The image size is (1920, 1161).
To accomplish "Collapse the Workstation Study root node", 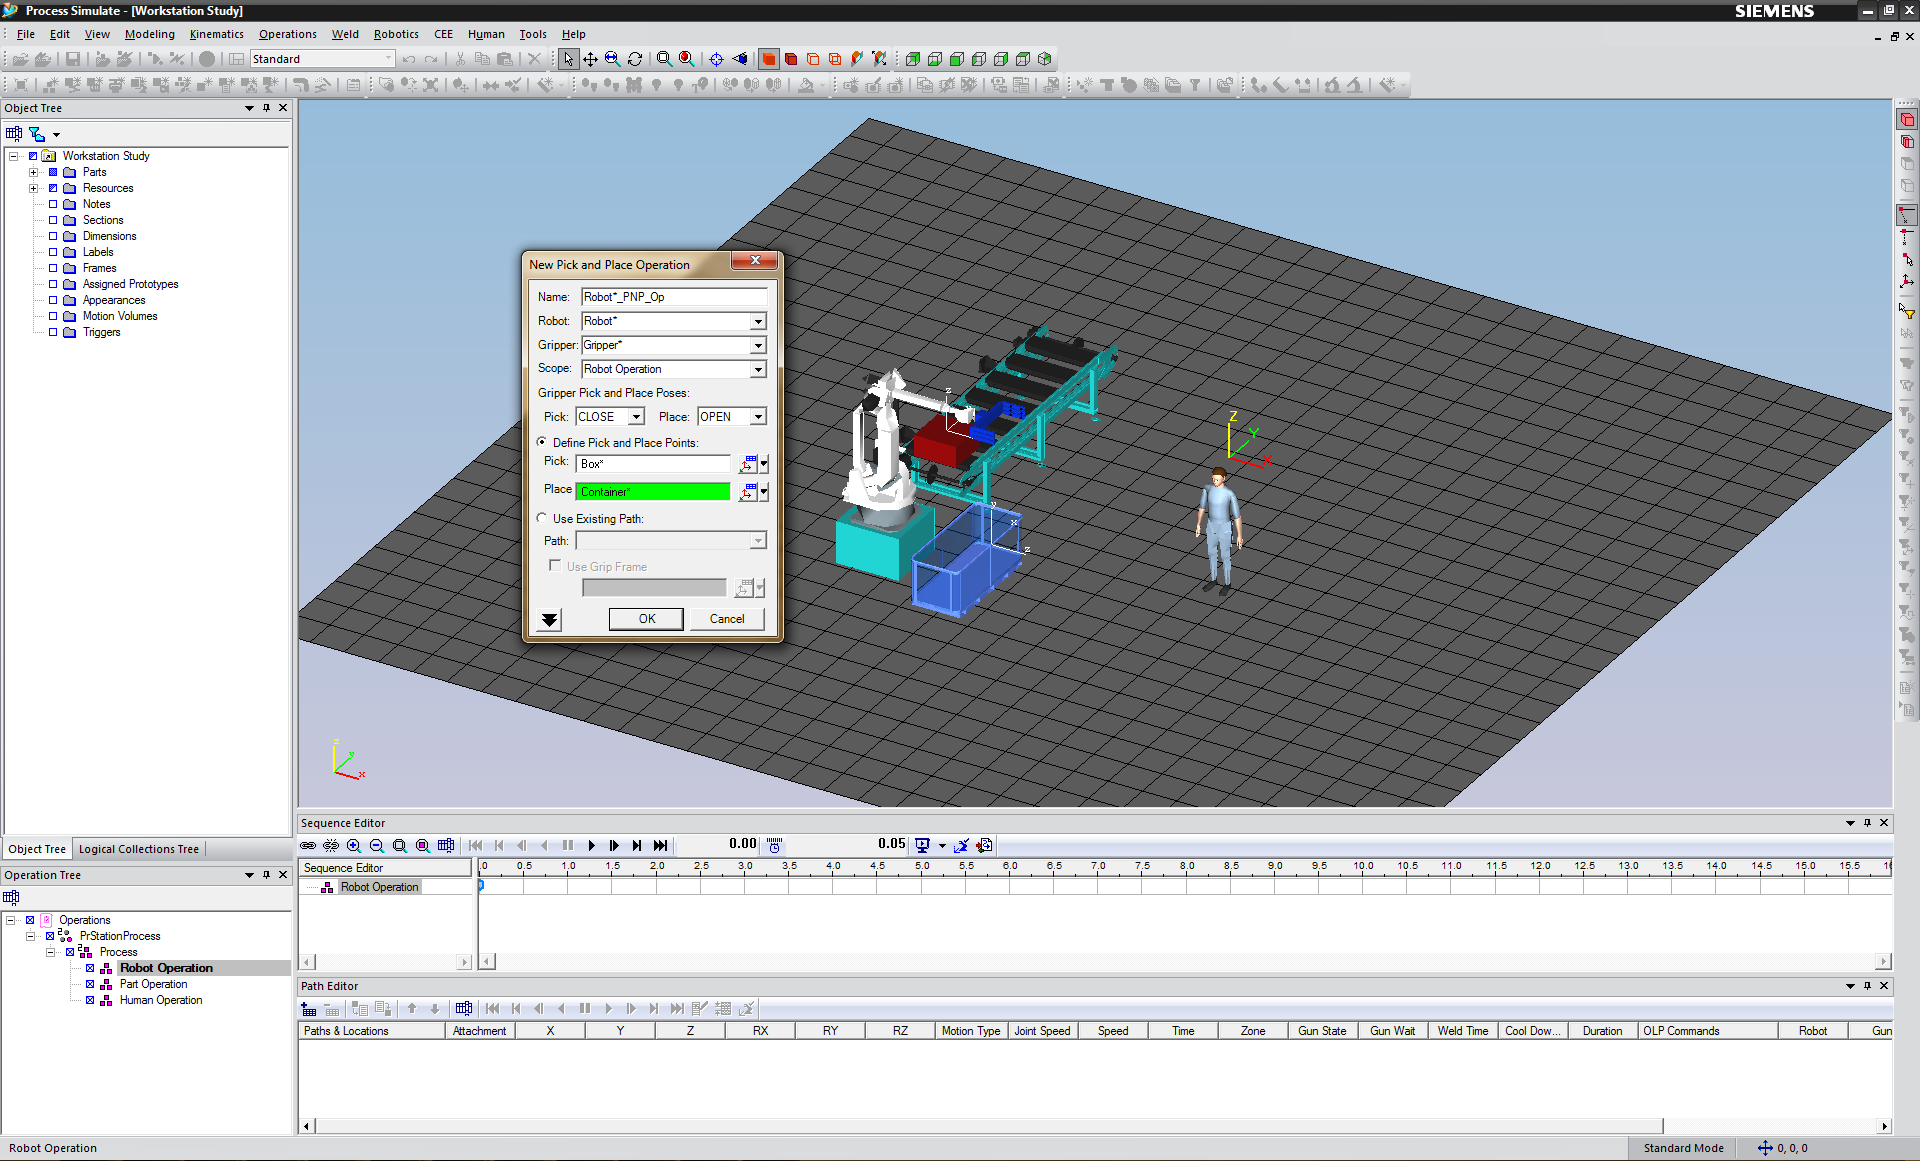I will coord(13,156).
